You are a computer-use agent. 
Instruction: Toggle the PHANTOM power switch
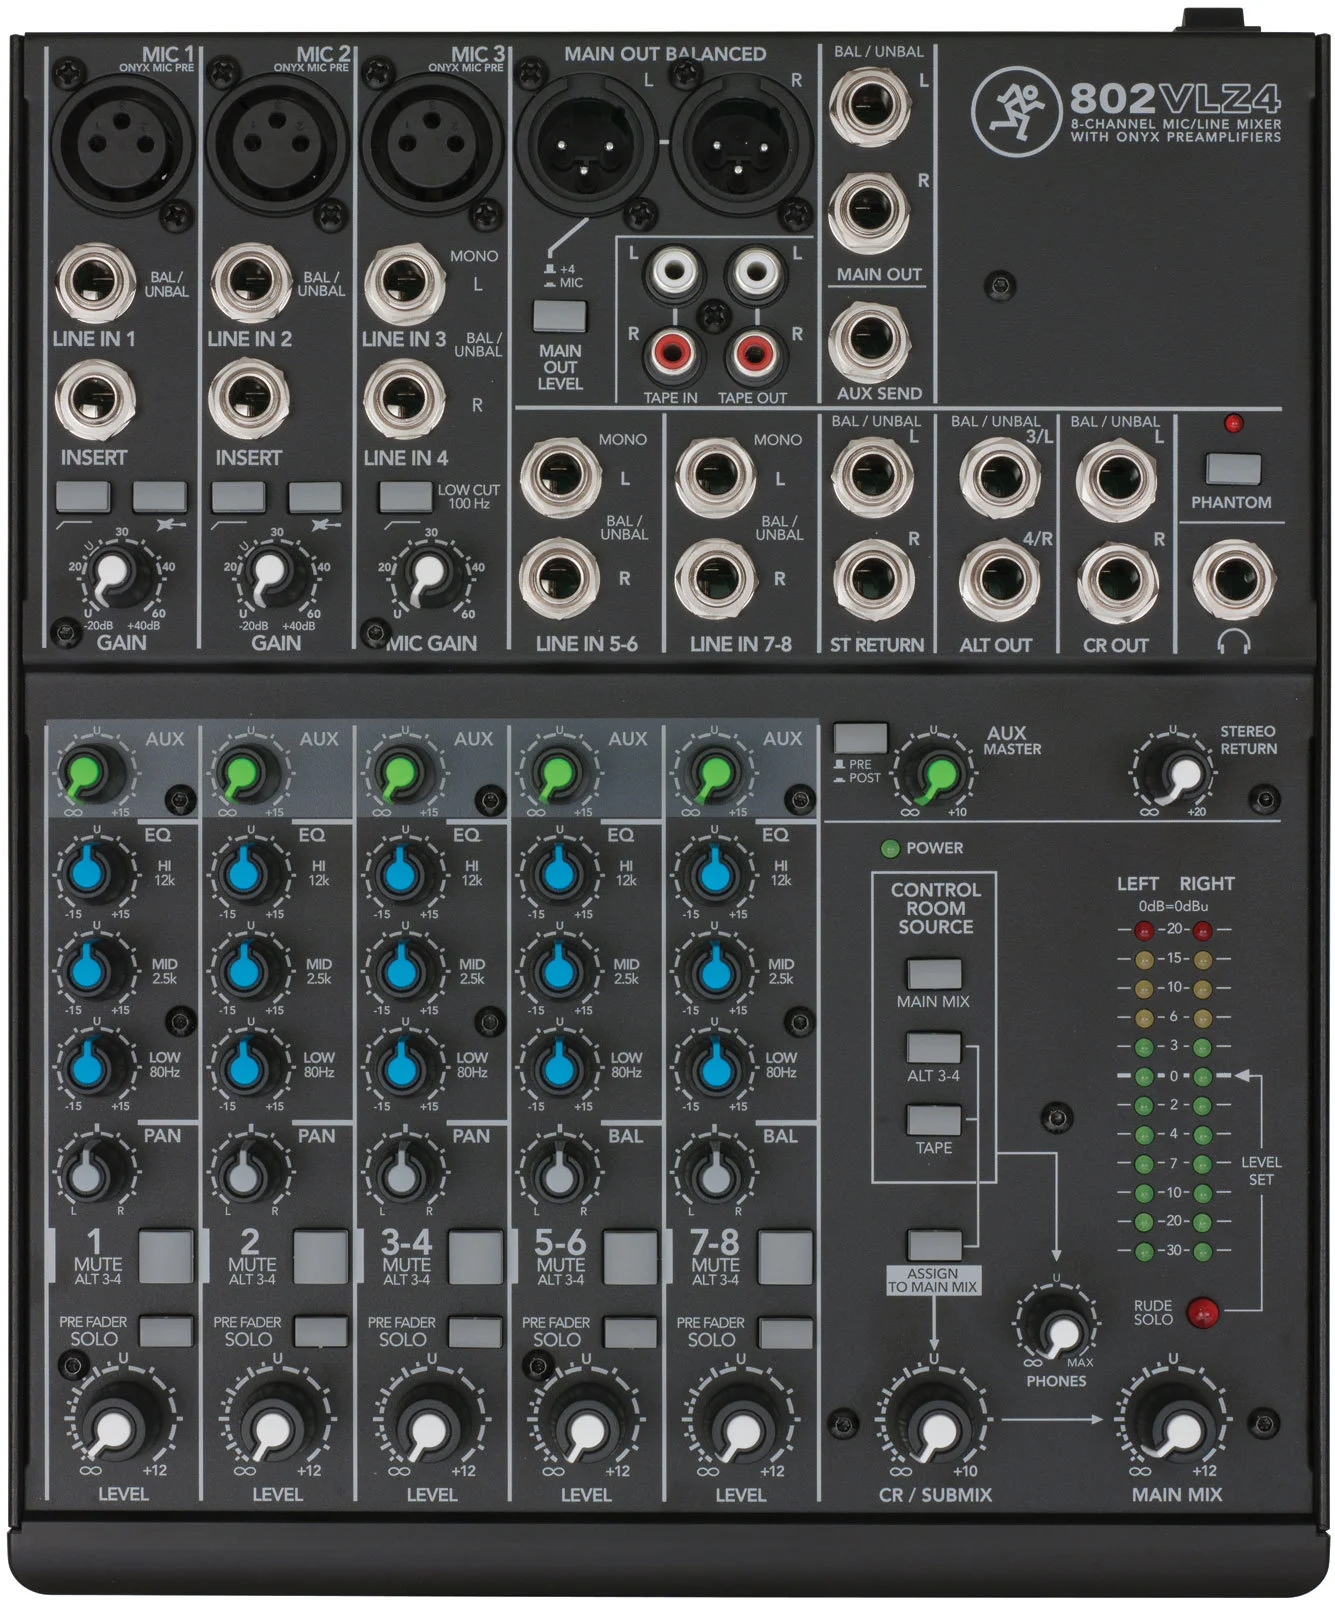coord(1232,468)
